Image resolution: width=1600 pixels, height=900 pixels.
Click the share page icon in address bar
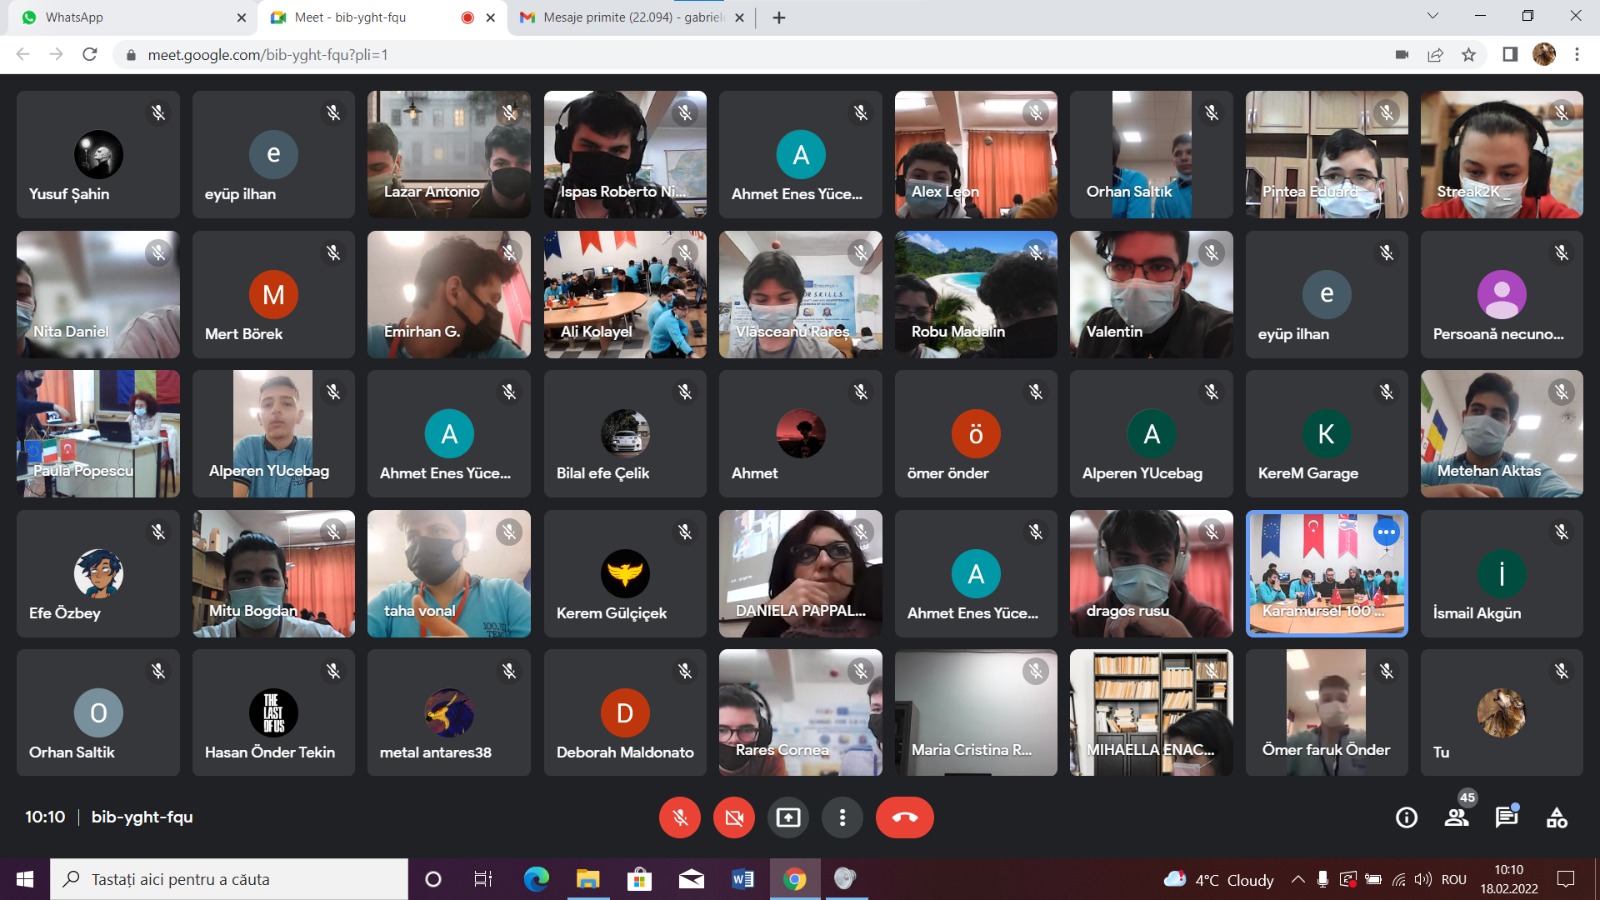[1435, 55]
